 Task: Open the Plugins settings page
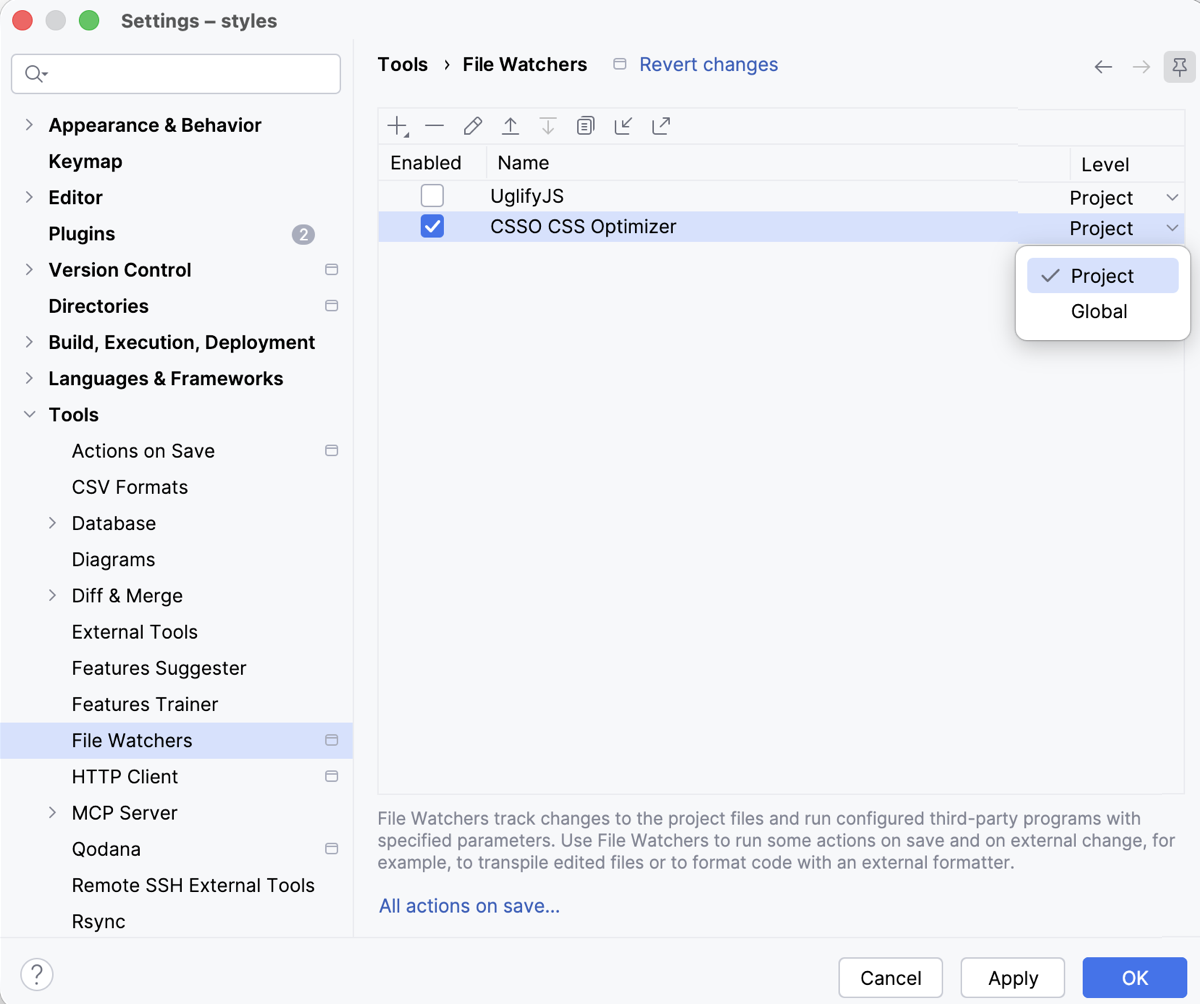[x=82, y=234]
